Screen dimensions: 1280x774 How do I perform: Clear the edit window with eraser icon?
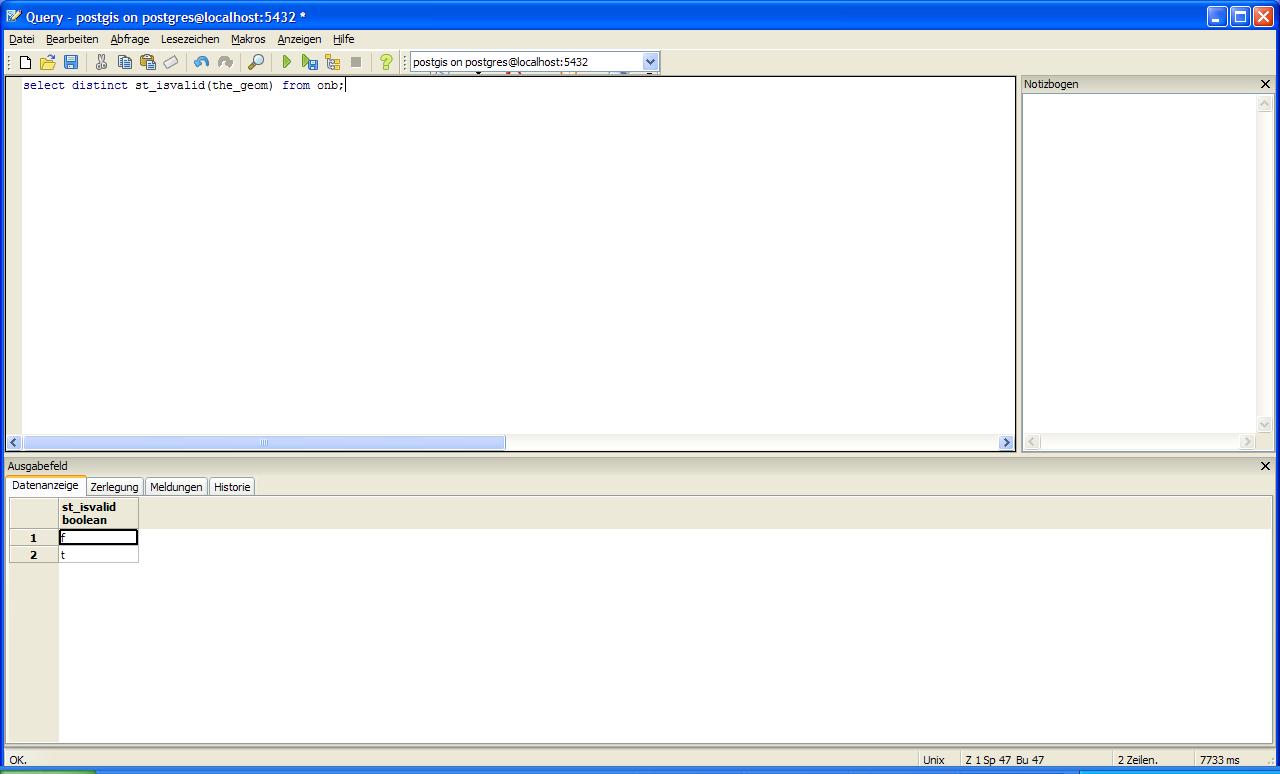[x=170, y=62]
